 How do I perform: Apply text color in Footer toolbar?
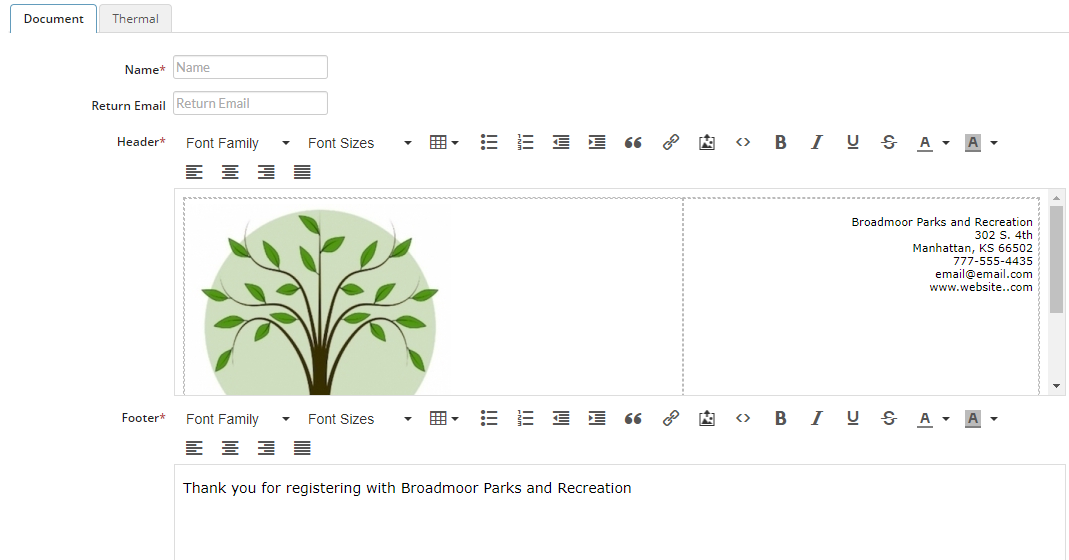(924, 419)
